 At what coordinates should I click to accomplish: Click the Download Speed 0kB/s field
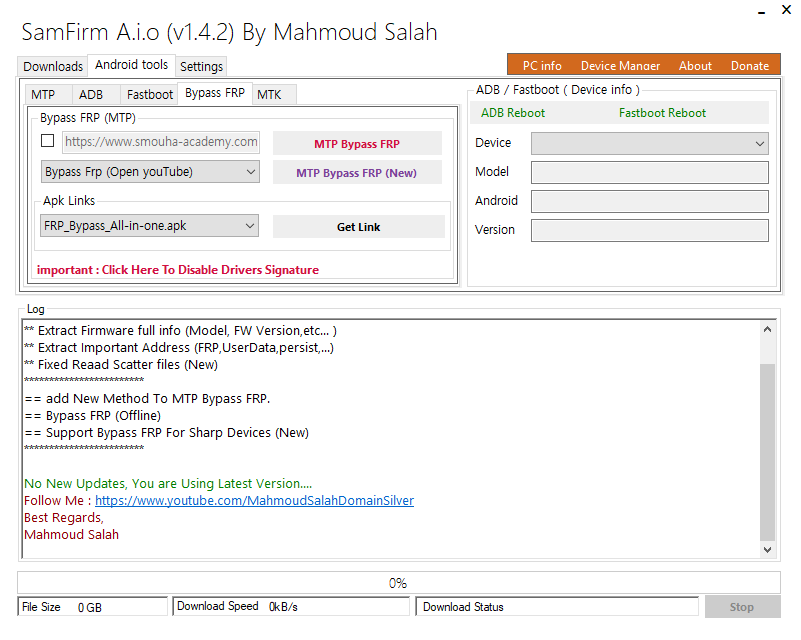coord(291,606)
